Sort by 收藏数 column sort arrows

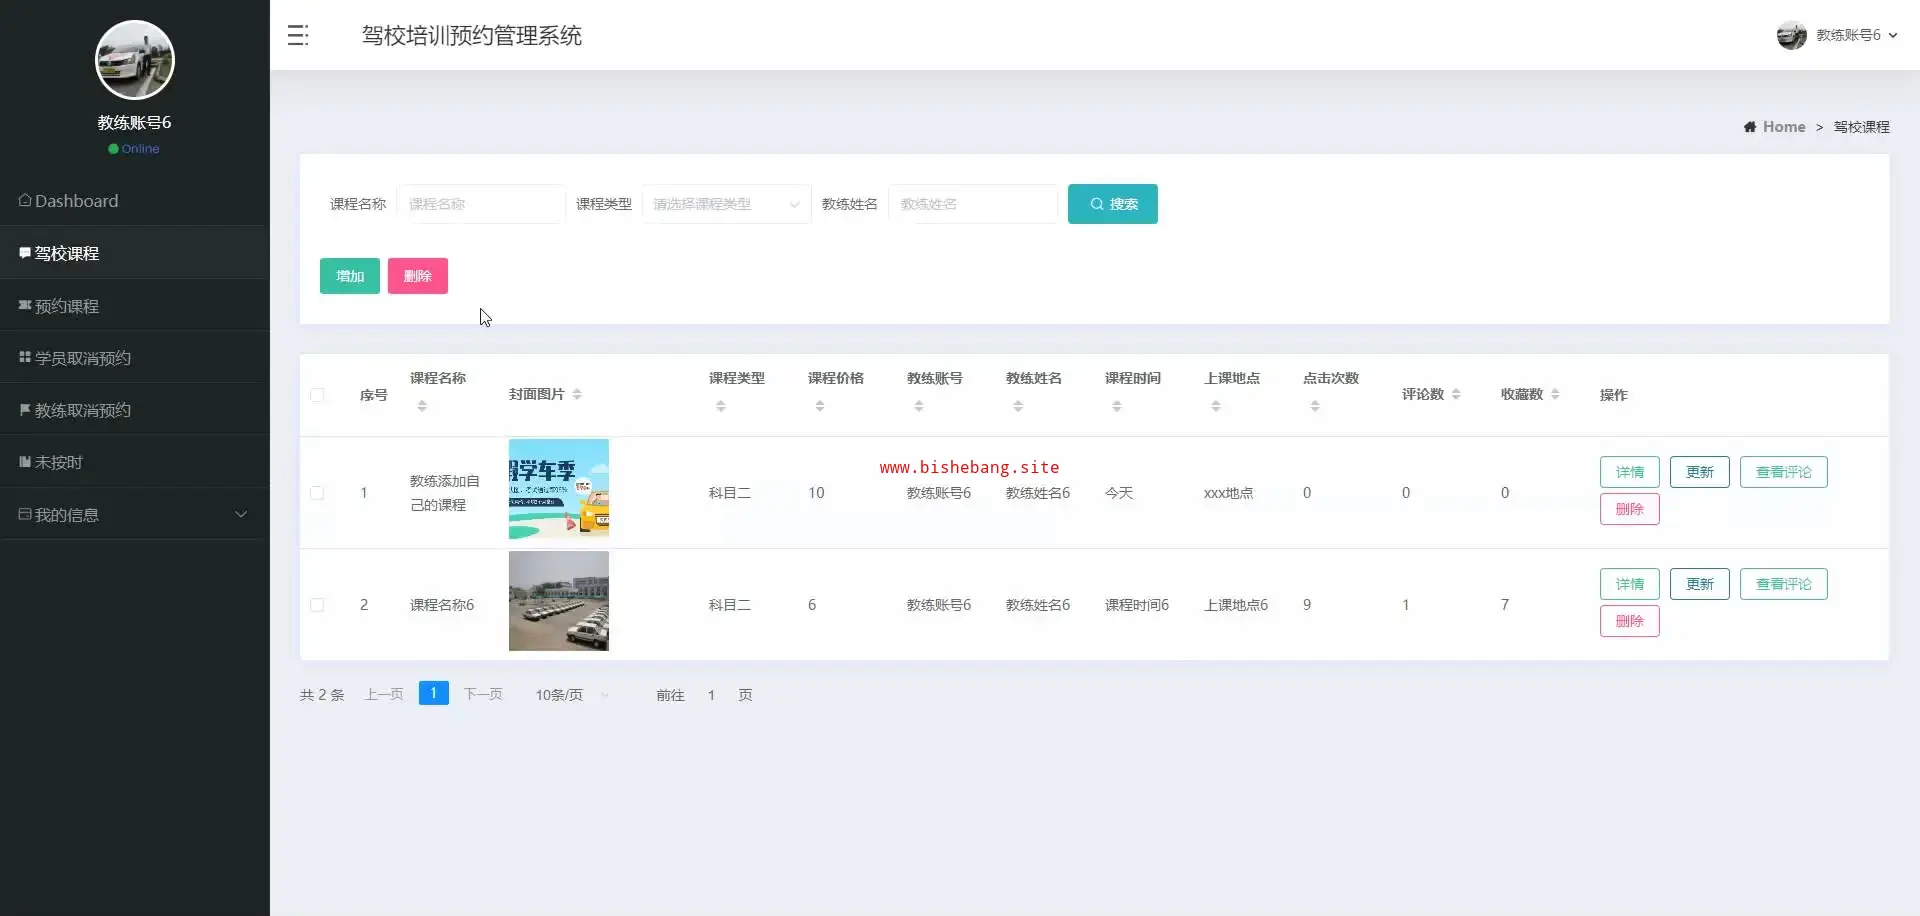point(1555,395)
